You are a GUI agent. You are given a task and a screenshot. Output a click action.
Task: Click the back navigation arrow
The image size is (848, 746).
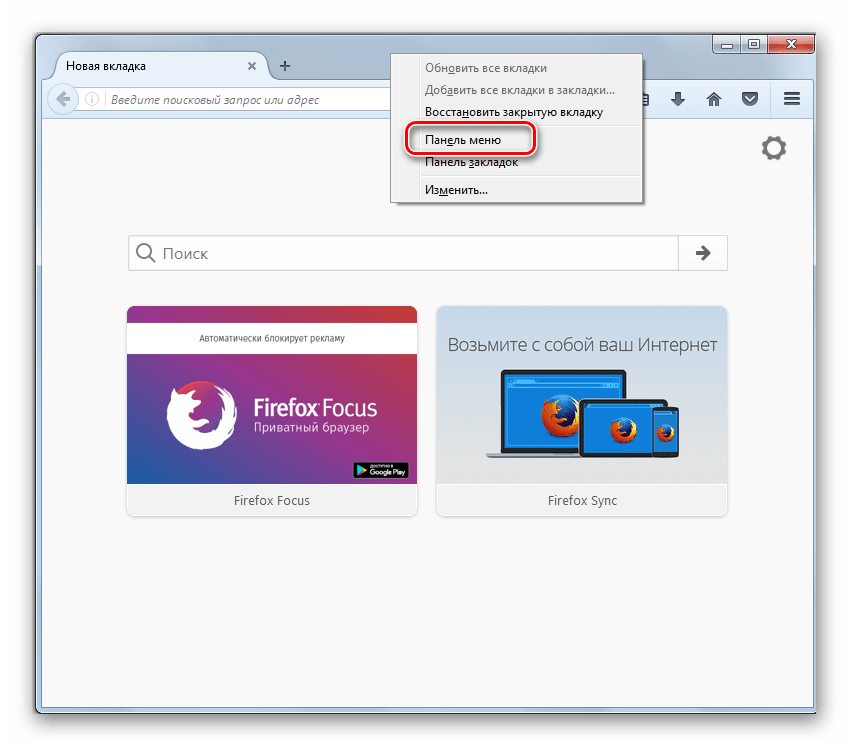[63, 99]
